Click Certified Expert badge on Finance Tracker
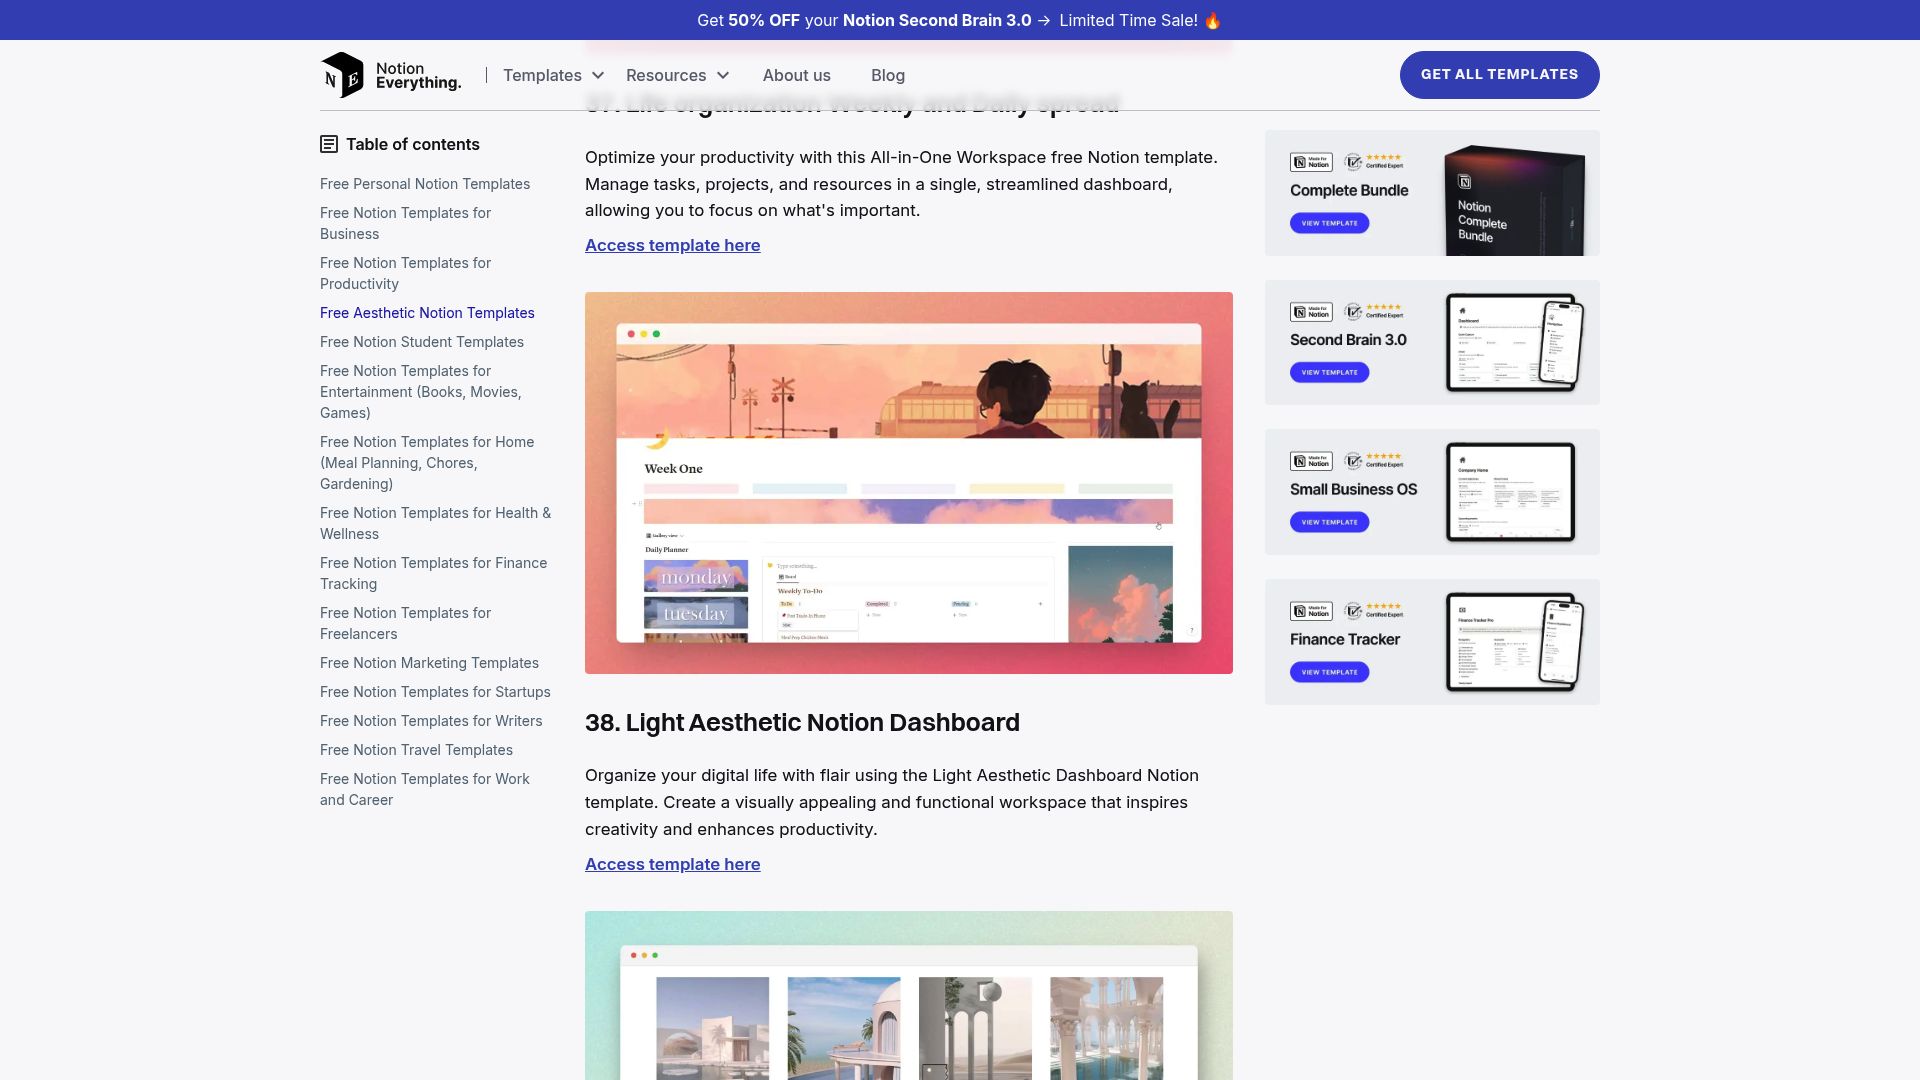This screenshot has width=1920, height=1080. 1374,610
